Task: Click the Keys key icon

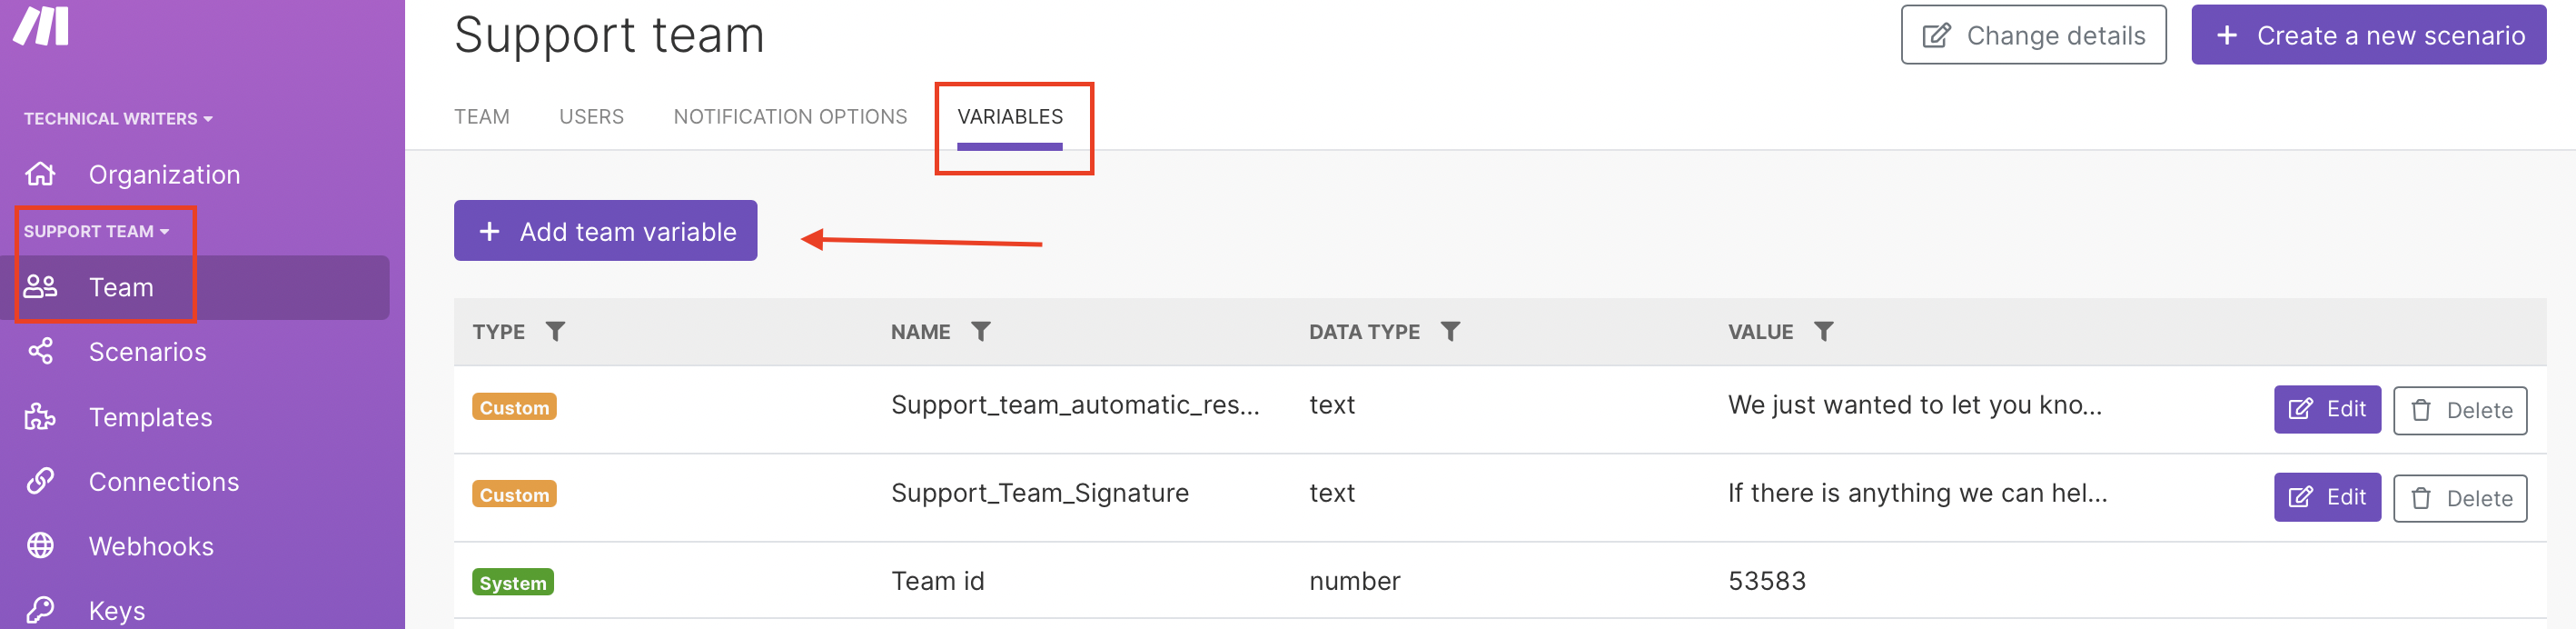Action: (40, 610)
